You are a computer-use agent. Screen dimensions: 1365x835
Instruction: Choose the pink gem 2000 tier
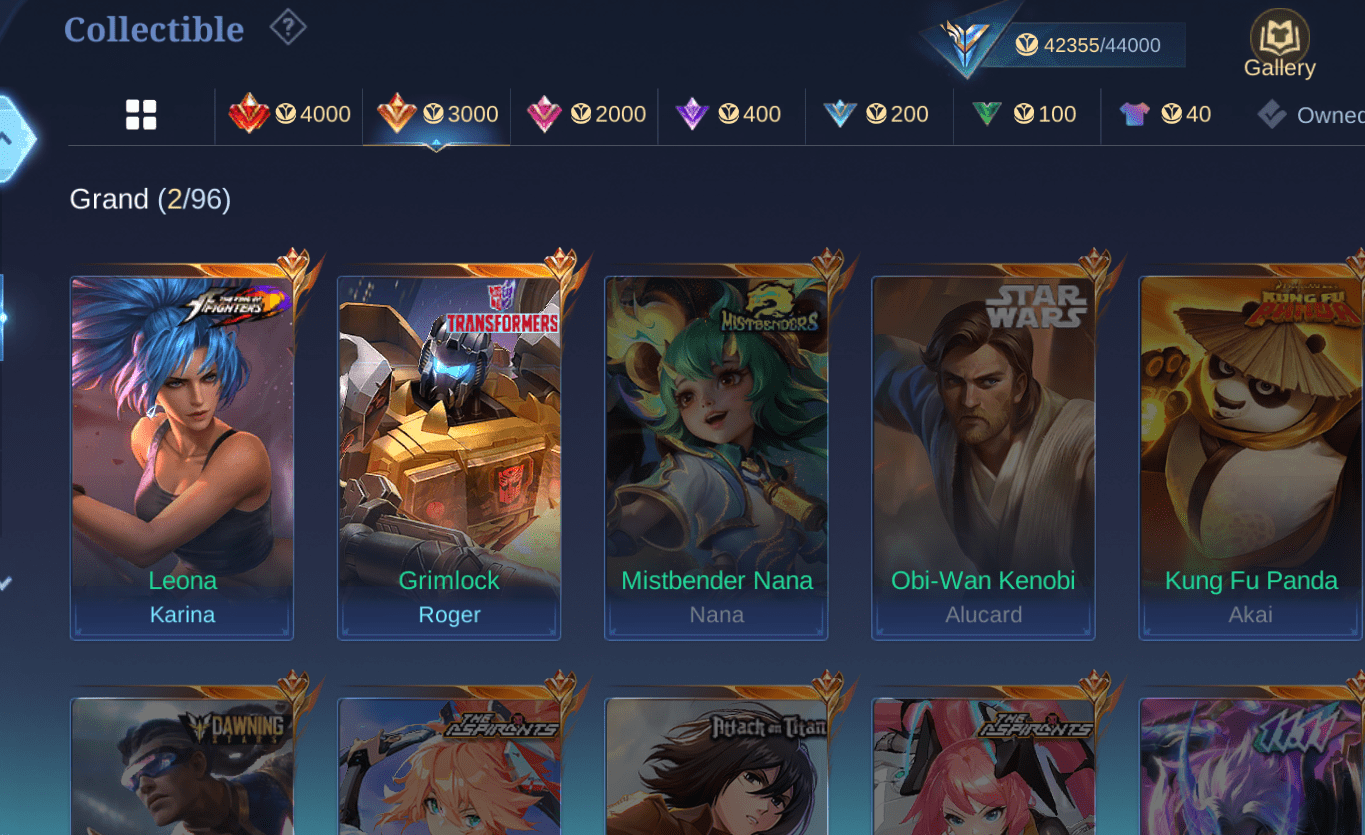585,114
